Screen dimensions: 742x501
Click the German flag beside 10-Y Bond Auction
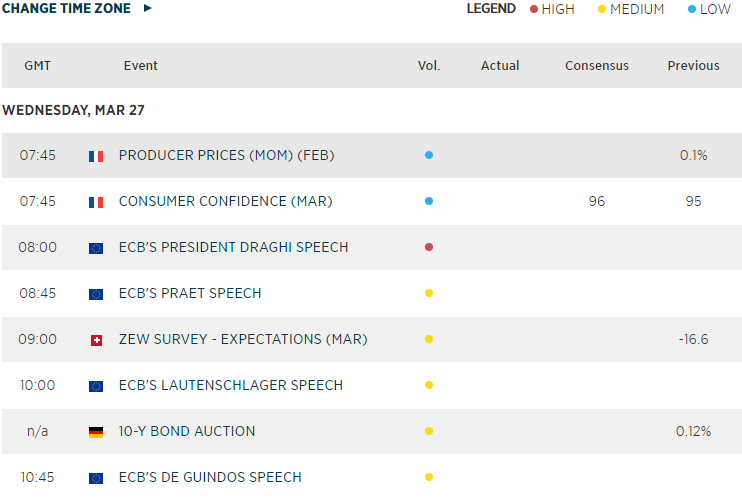click(96, 432)
